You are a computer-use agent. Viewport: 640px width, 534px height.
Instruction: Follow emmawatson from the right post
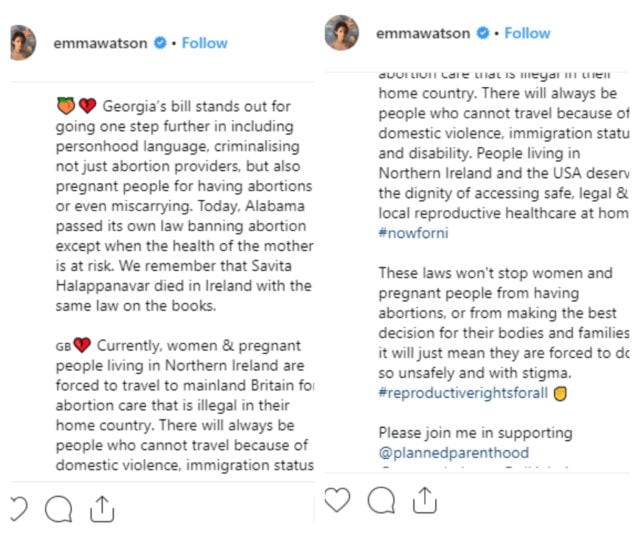(527, 33)
